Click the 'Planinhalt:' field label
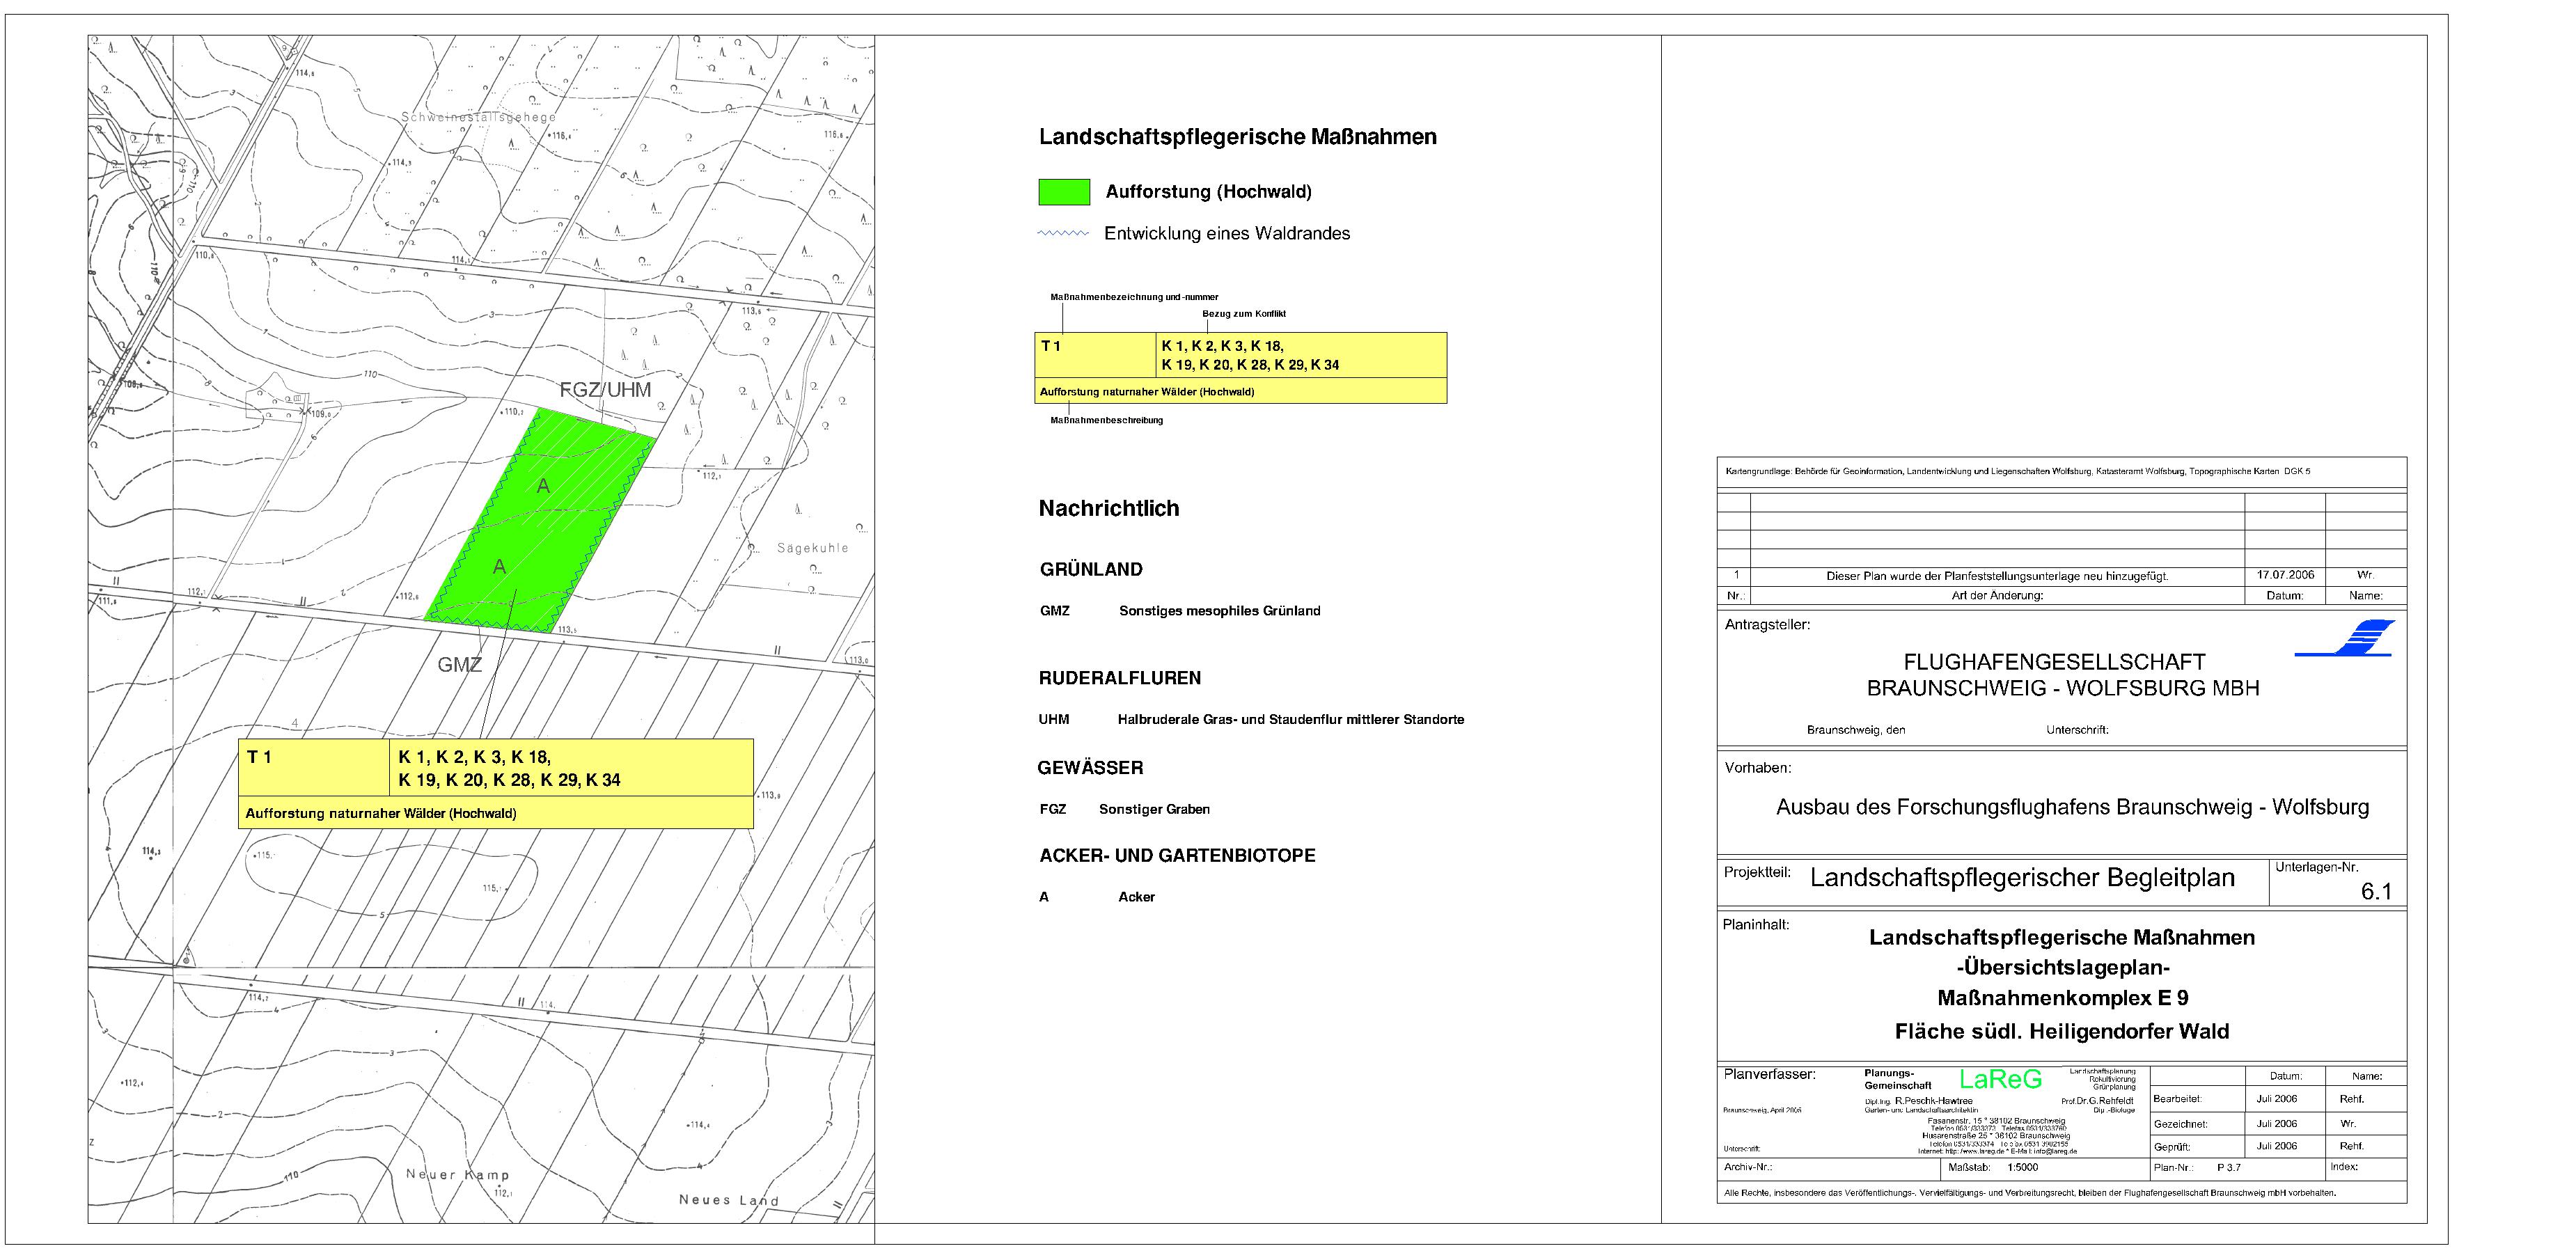The height and width of the screenshot is (1253, 2576). click(x=1756, y=924)
